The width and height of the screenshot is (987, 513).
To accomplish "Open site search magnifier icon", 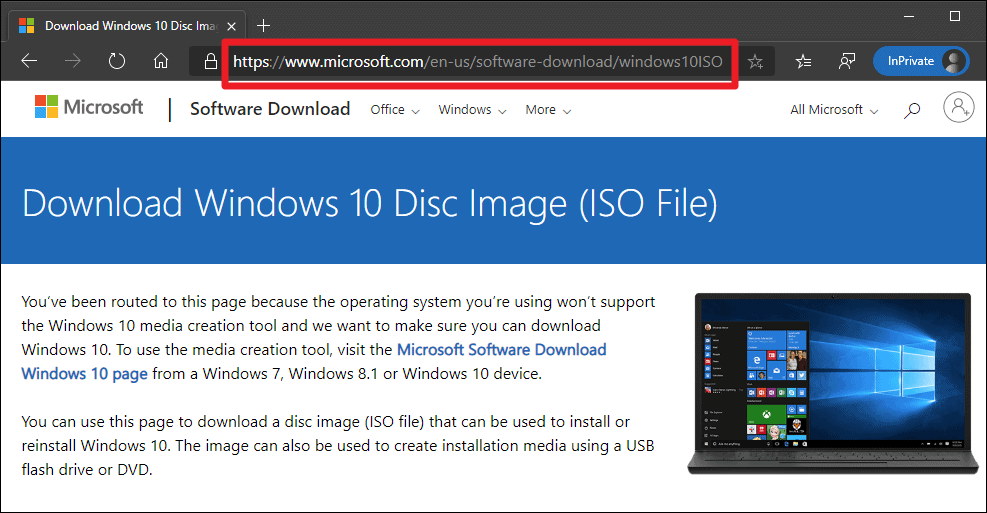I will coord(911,110).
